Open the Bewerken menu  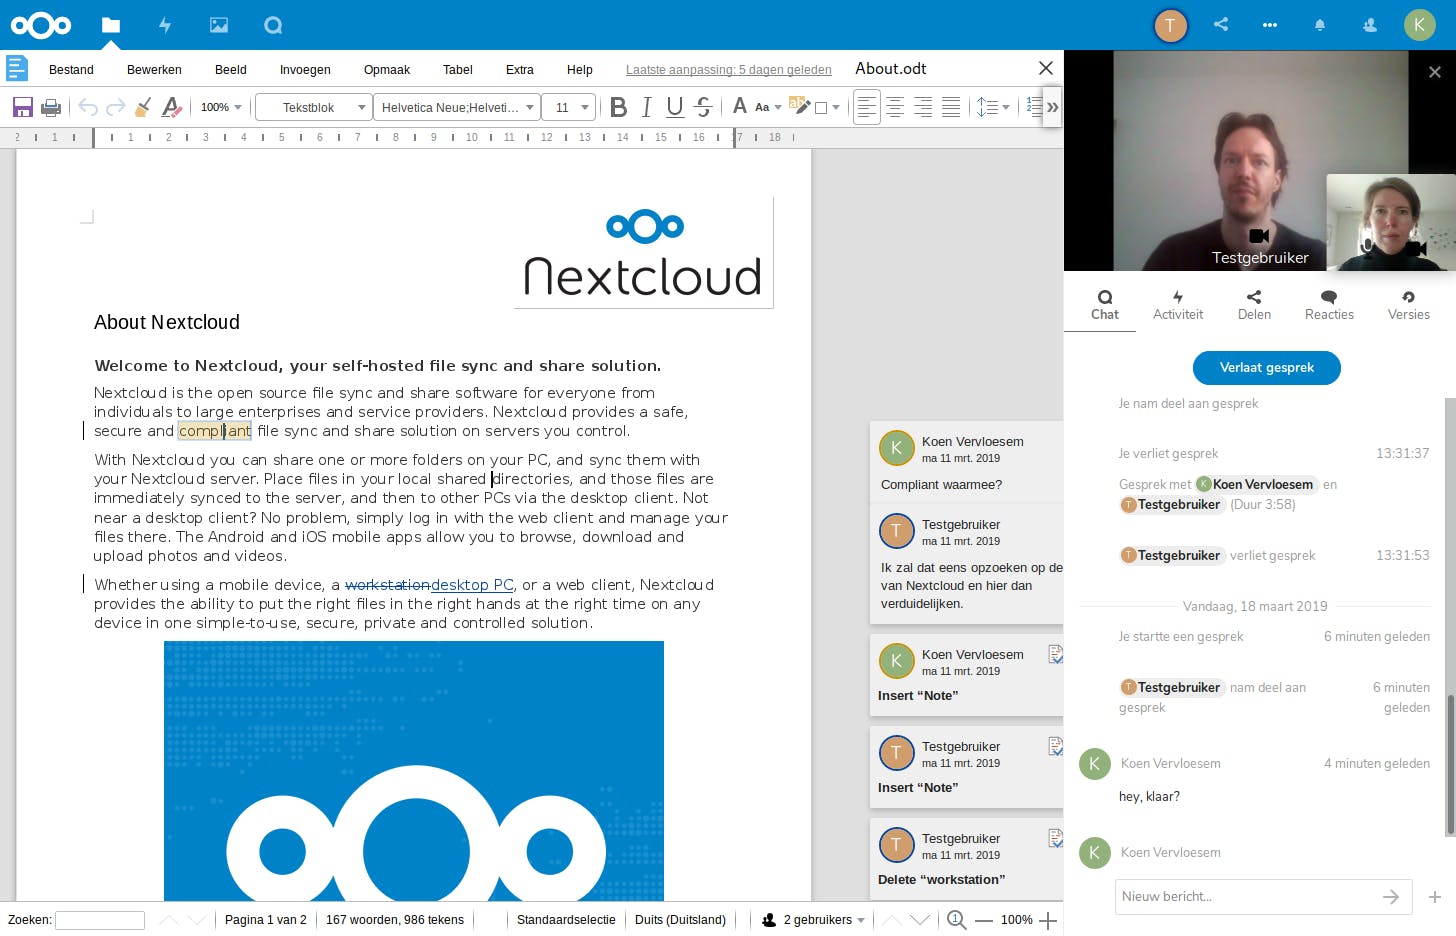pos(154,70)
